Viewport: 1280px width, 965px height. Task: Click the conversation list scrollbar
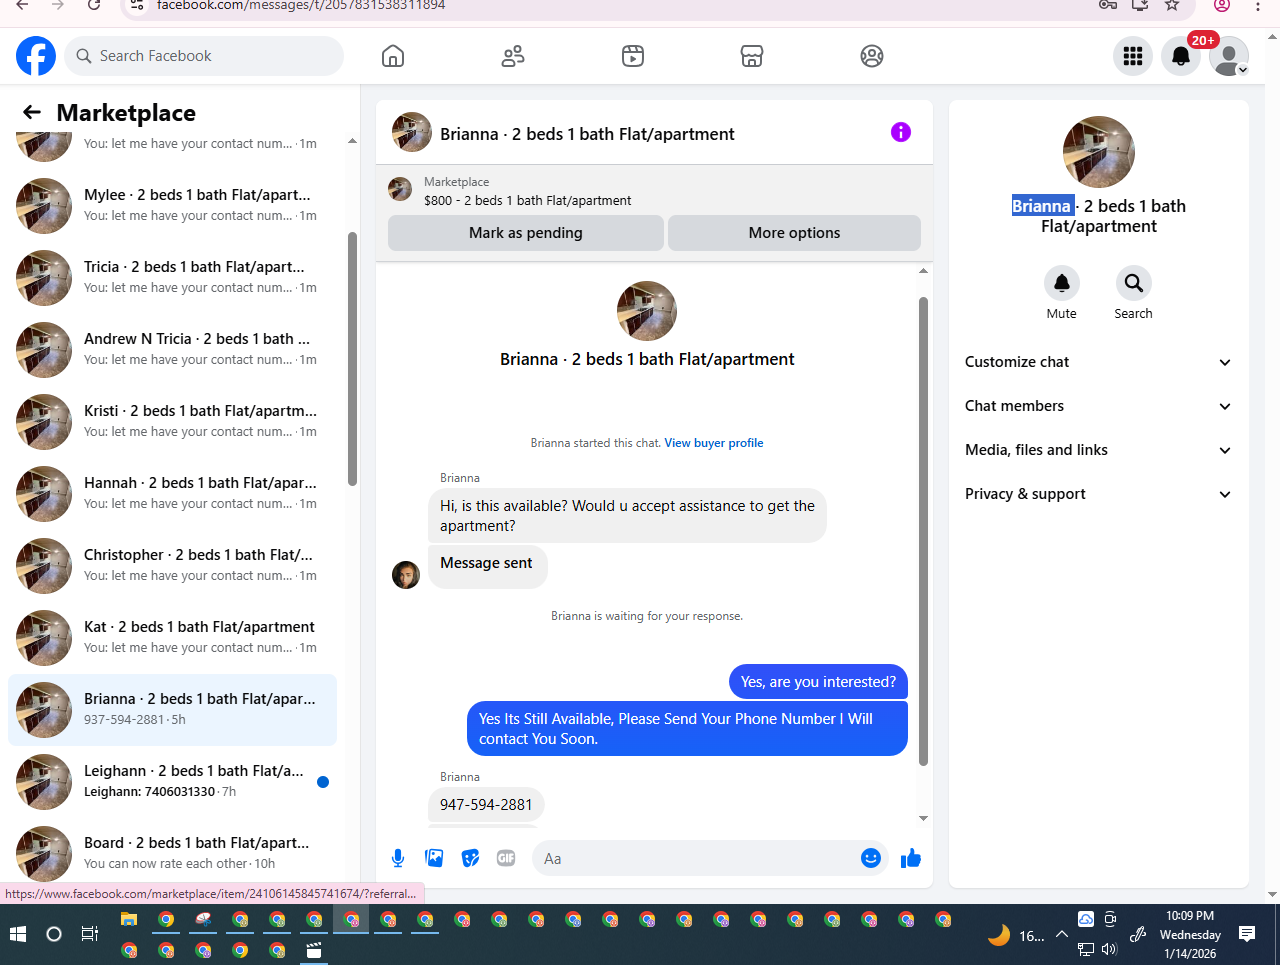pos(352,358)
